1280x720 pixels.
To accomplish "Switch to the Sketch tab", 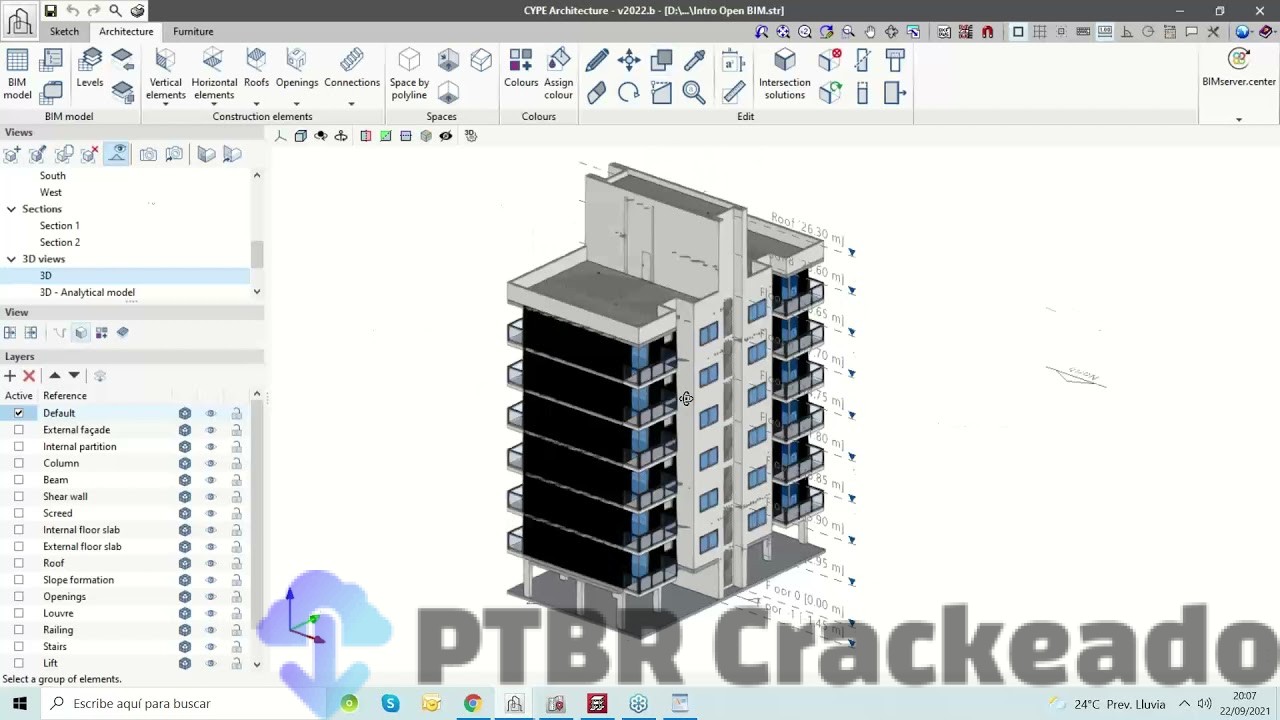I will [x=64, y=31].
